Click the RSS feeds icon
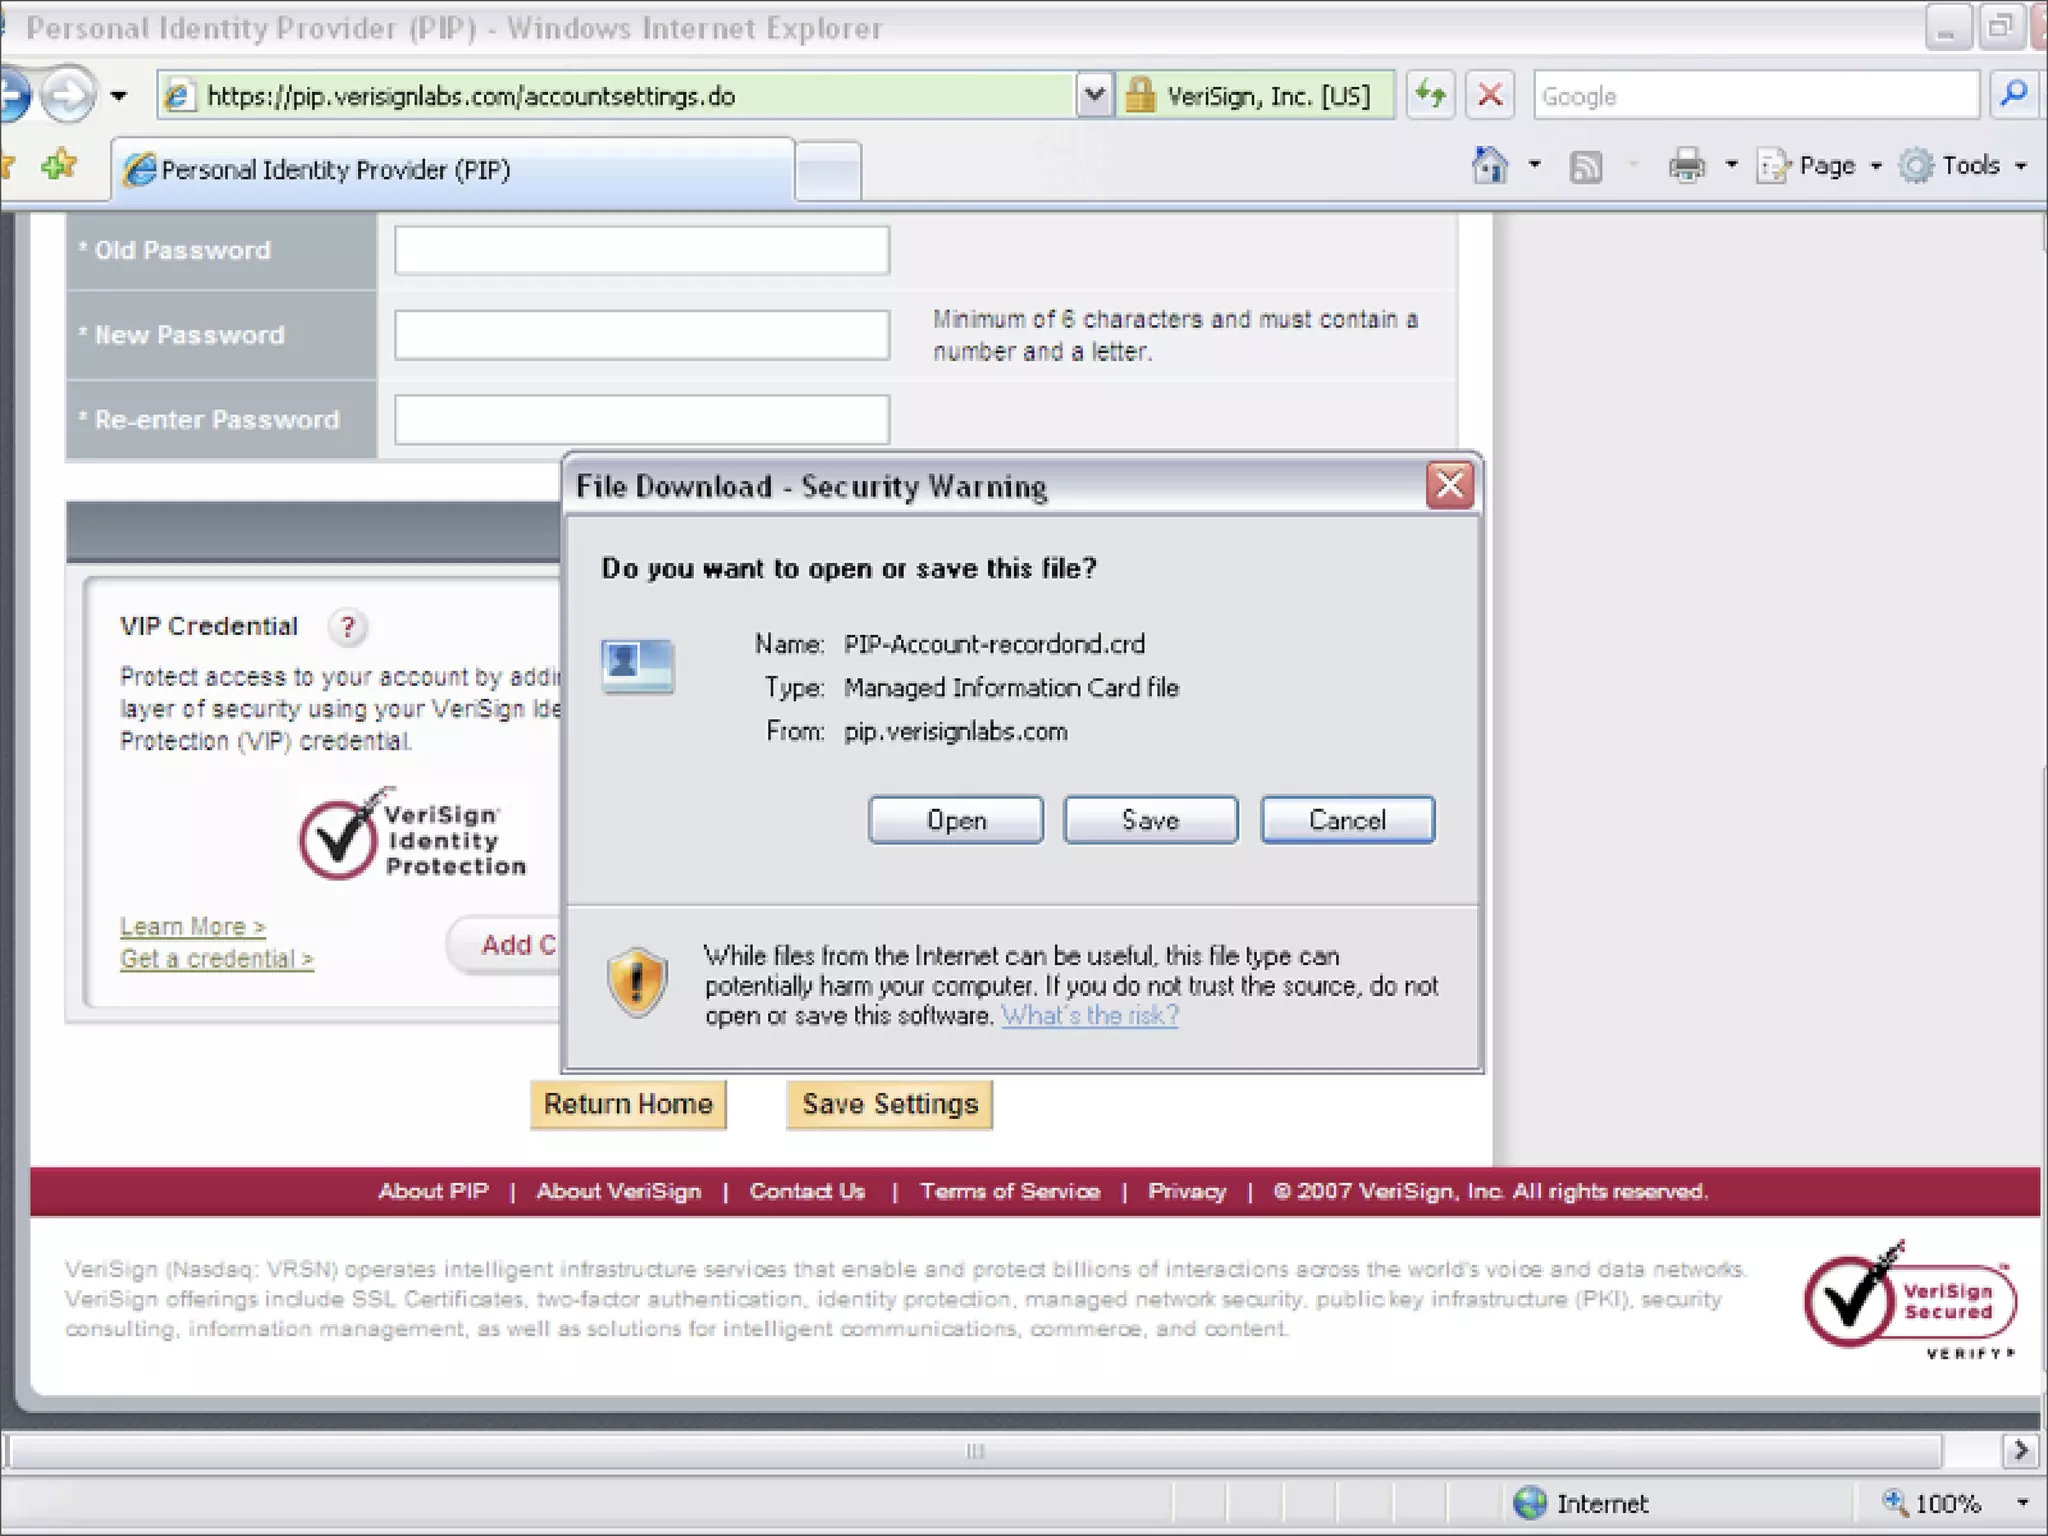2048x1536 pixels. (x=1585, y=166)
